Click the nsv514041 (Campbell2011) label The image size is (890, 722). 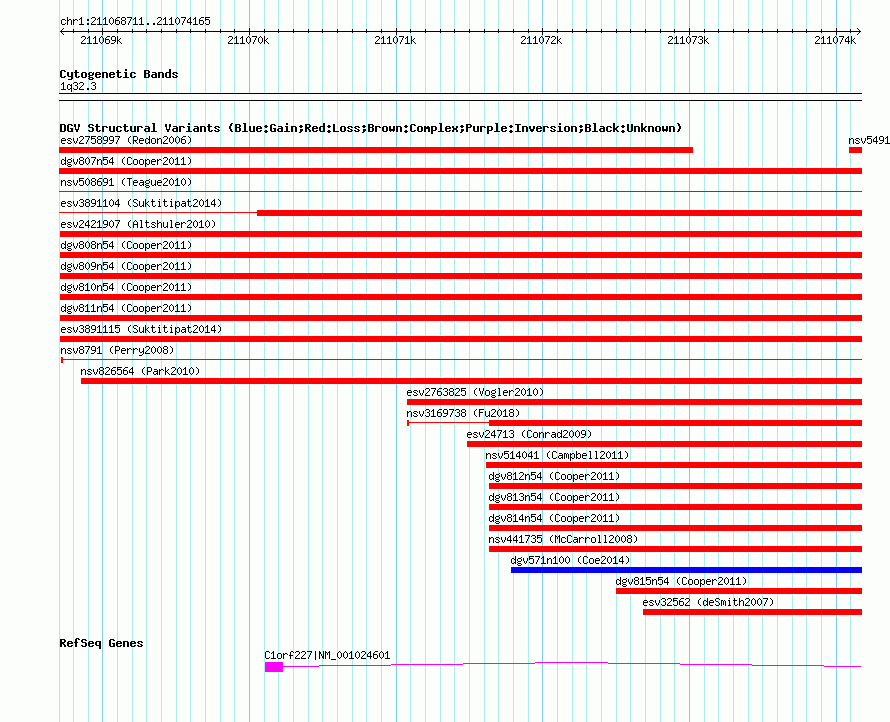click(x=557, y=455)
